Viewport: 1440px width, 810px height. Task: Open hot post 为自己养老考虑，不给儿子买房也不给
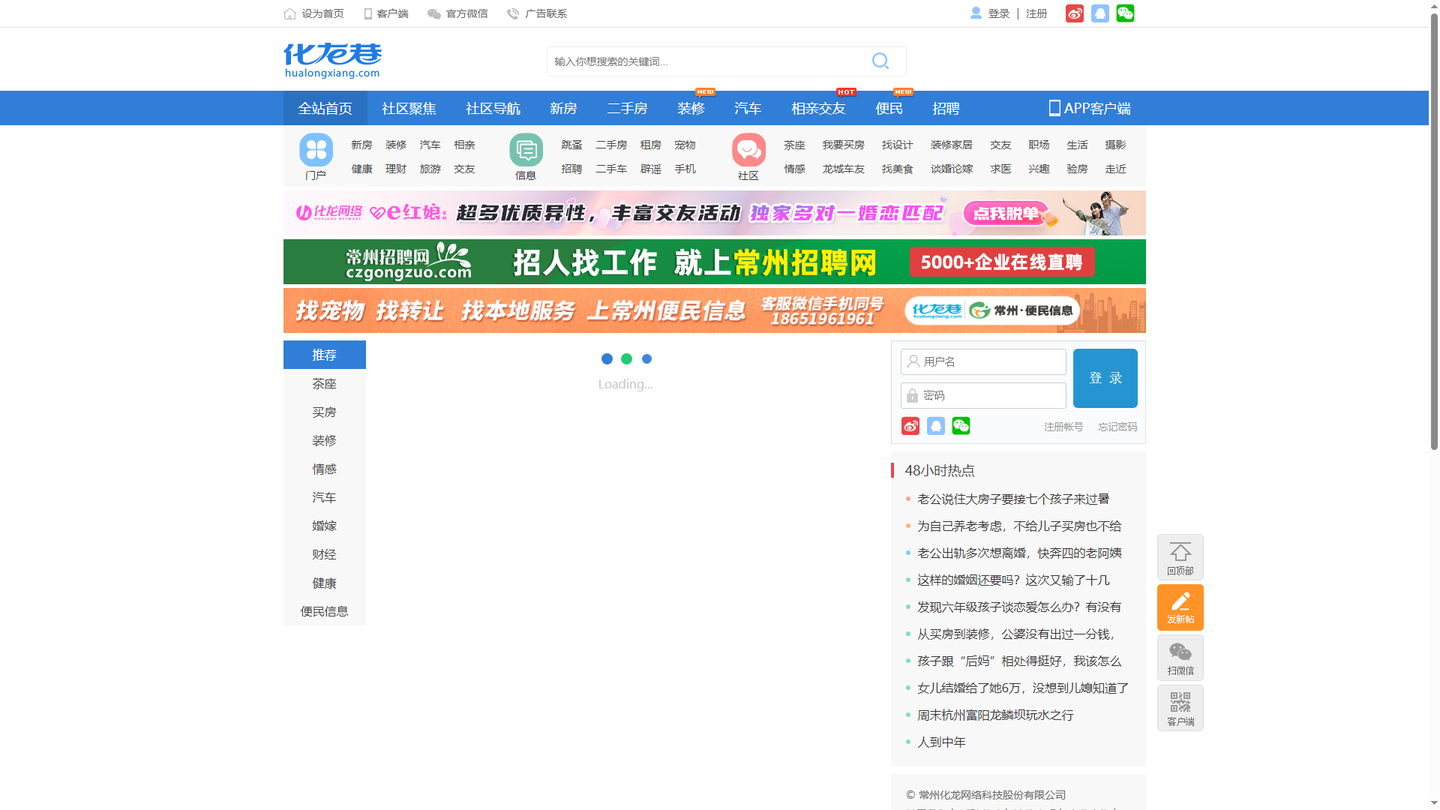coord(1019,526)
